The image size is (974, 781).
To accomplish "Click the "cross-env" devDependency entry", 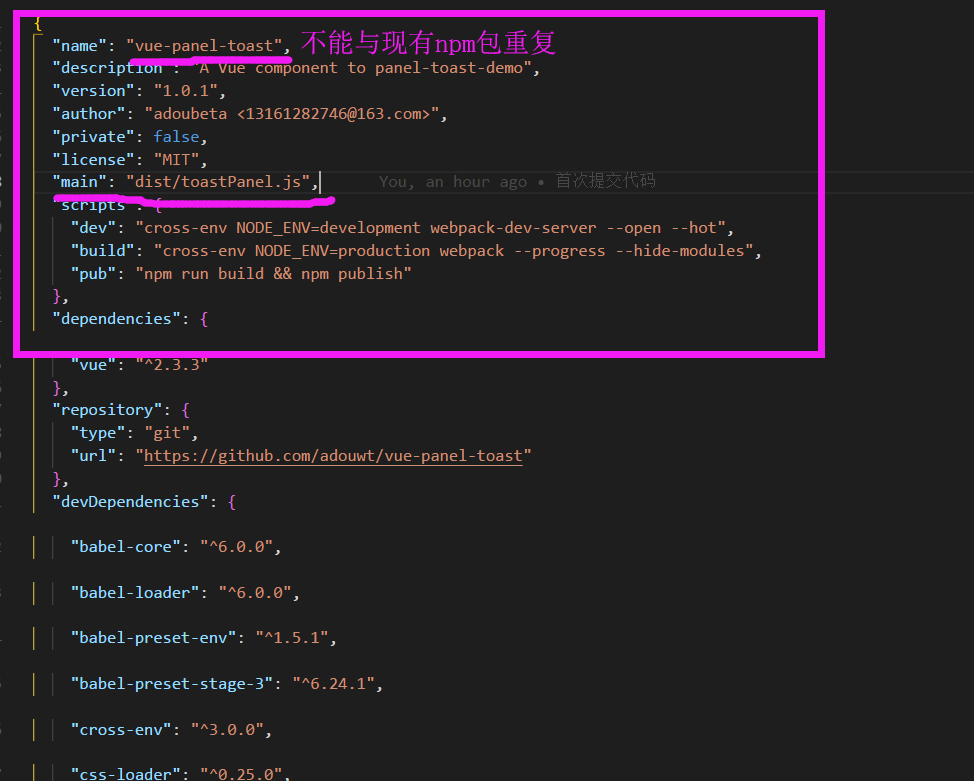I will (116, 730).
